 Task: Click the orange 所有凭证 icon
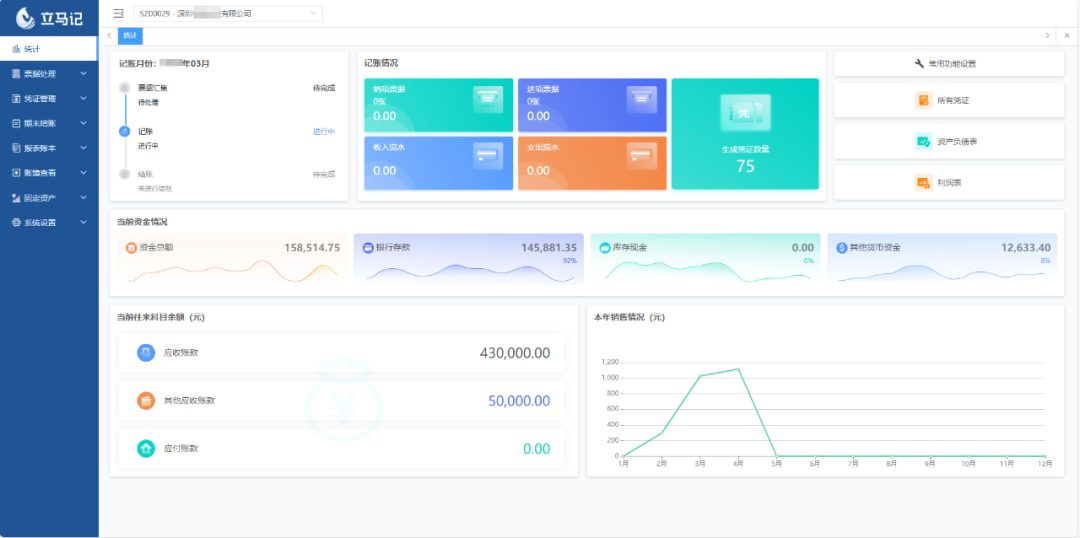click(x=923, y=101)
